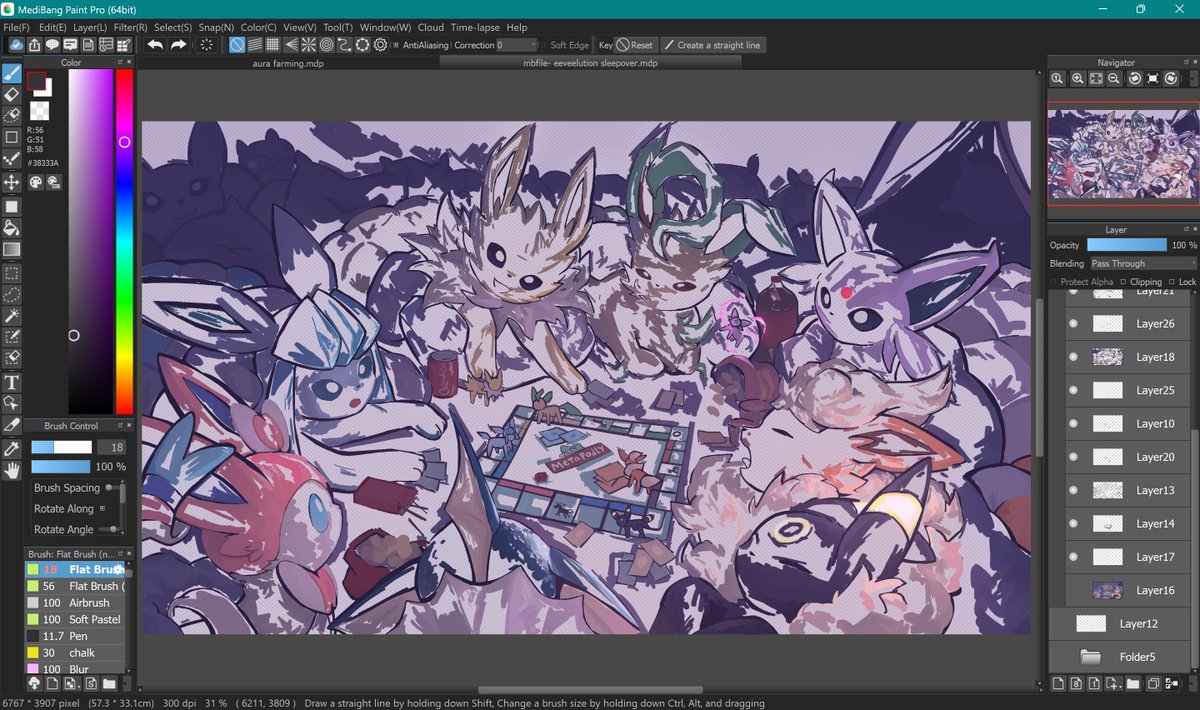Select the Hand pan tool
Viewport: 1200px width, 710px height.
[x=12, y=470]
